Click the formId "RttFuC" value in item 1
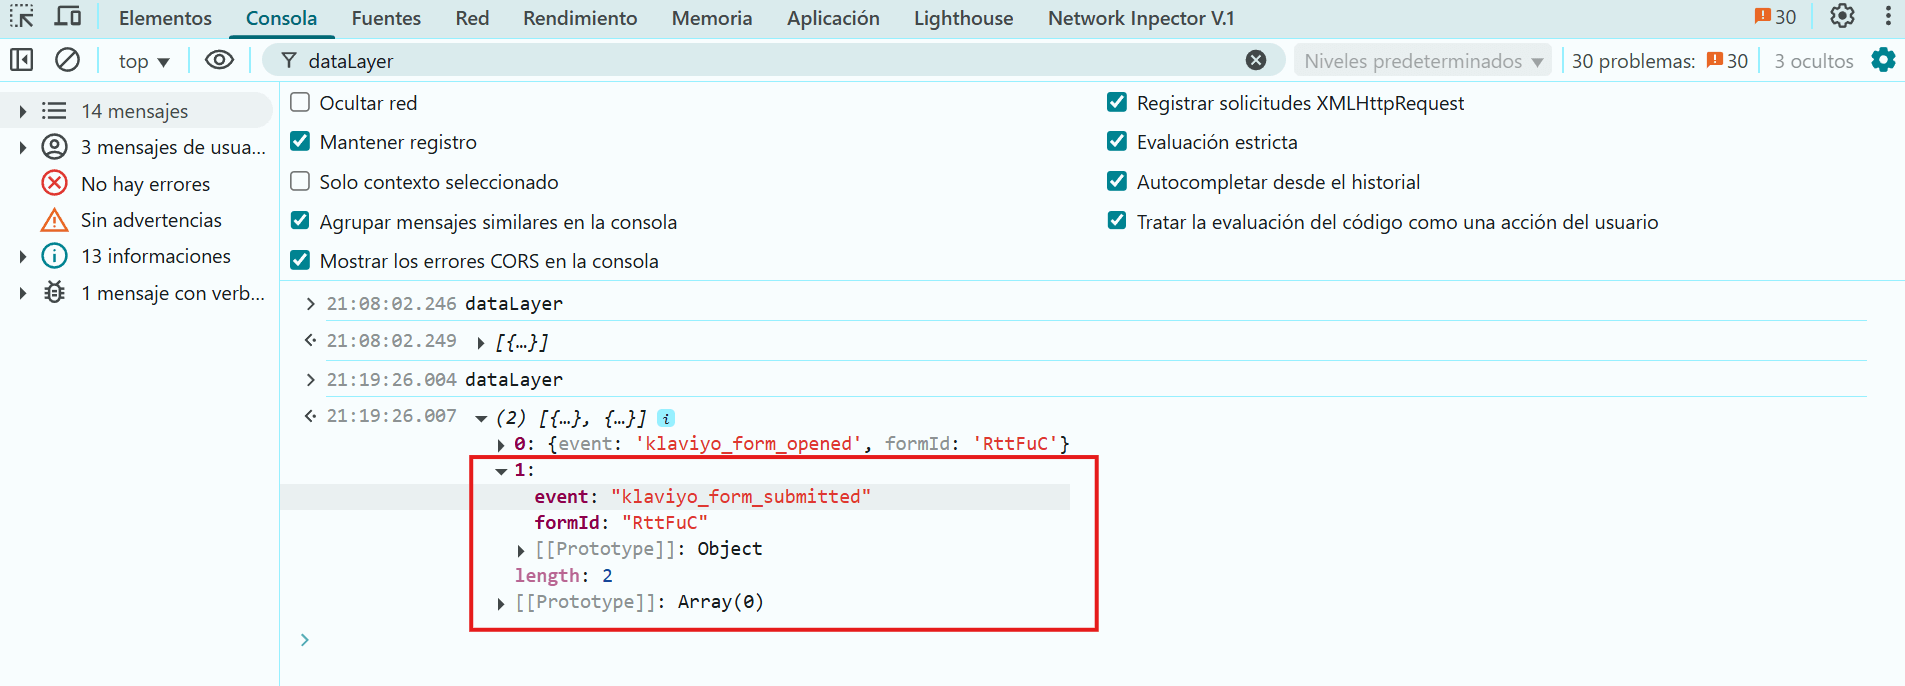1905x686 pixels. 665,523
